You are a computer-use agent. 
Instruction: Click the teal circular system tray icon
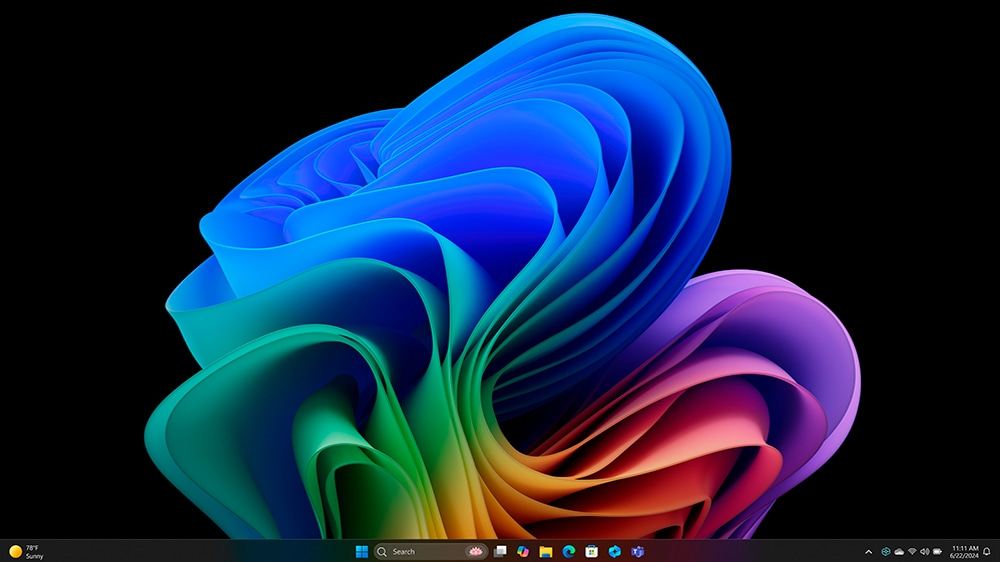[x=885, y=551]
